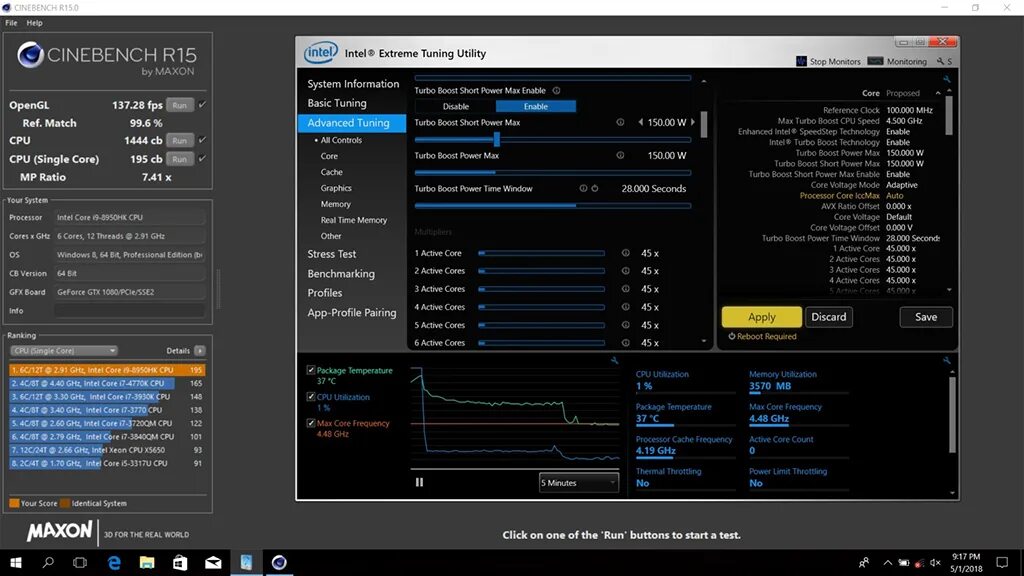Open Task View from the taskbar

[x=80, y=562]
